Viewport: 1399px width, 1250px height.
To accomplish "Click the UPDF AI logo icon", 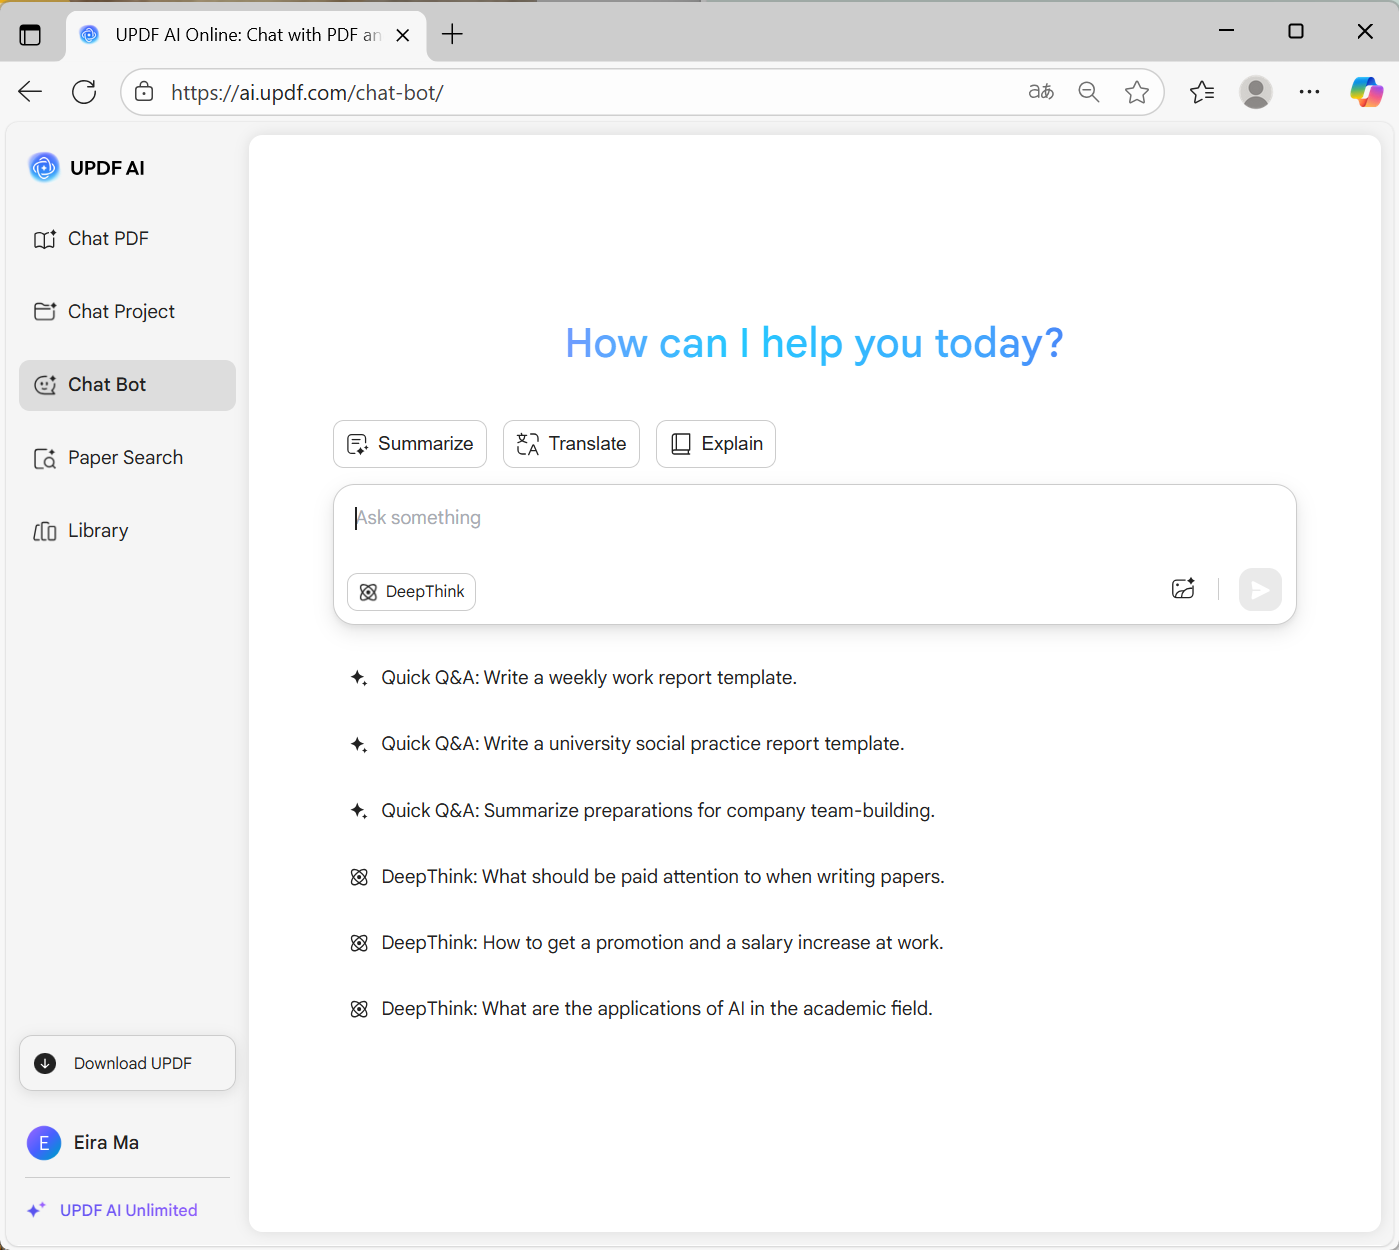I will pyautogui.click(x=44, y=167).
